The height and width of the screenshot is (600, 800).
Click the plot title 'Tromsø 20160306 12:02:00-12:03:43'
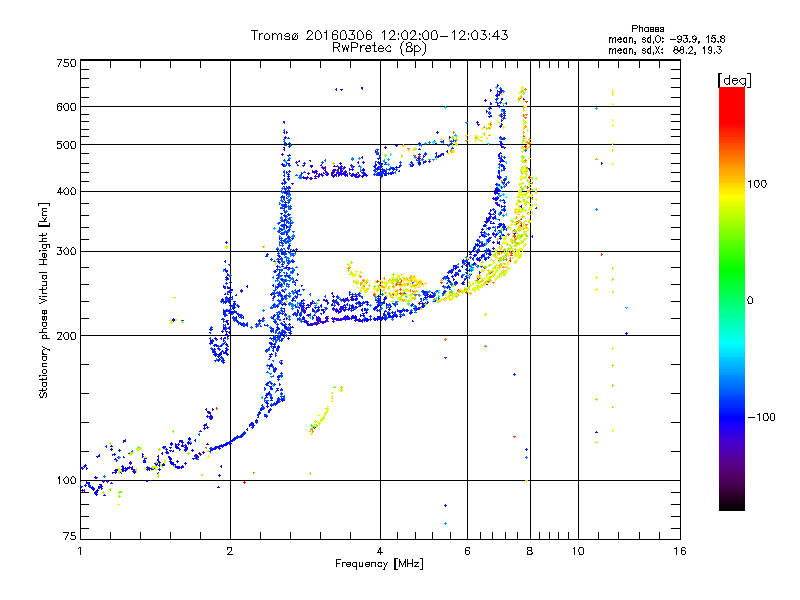click(379, 35)
